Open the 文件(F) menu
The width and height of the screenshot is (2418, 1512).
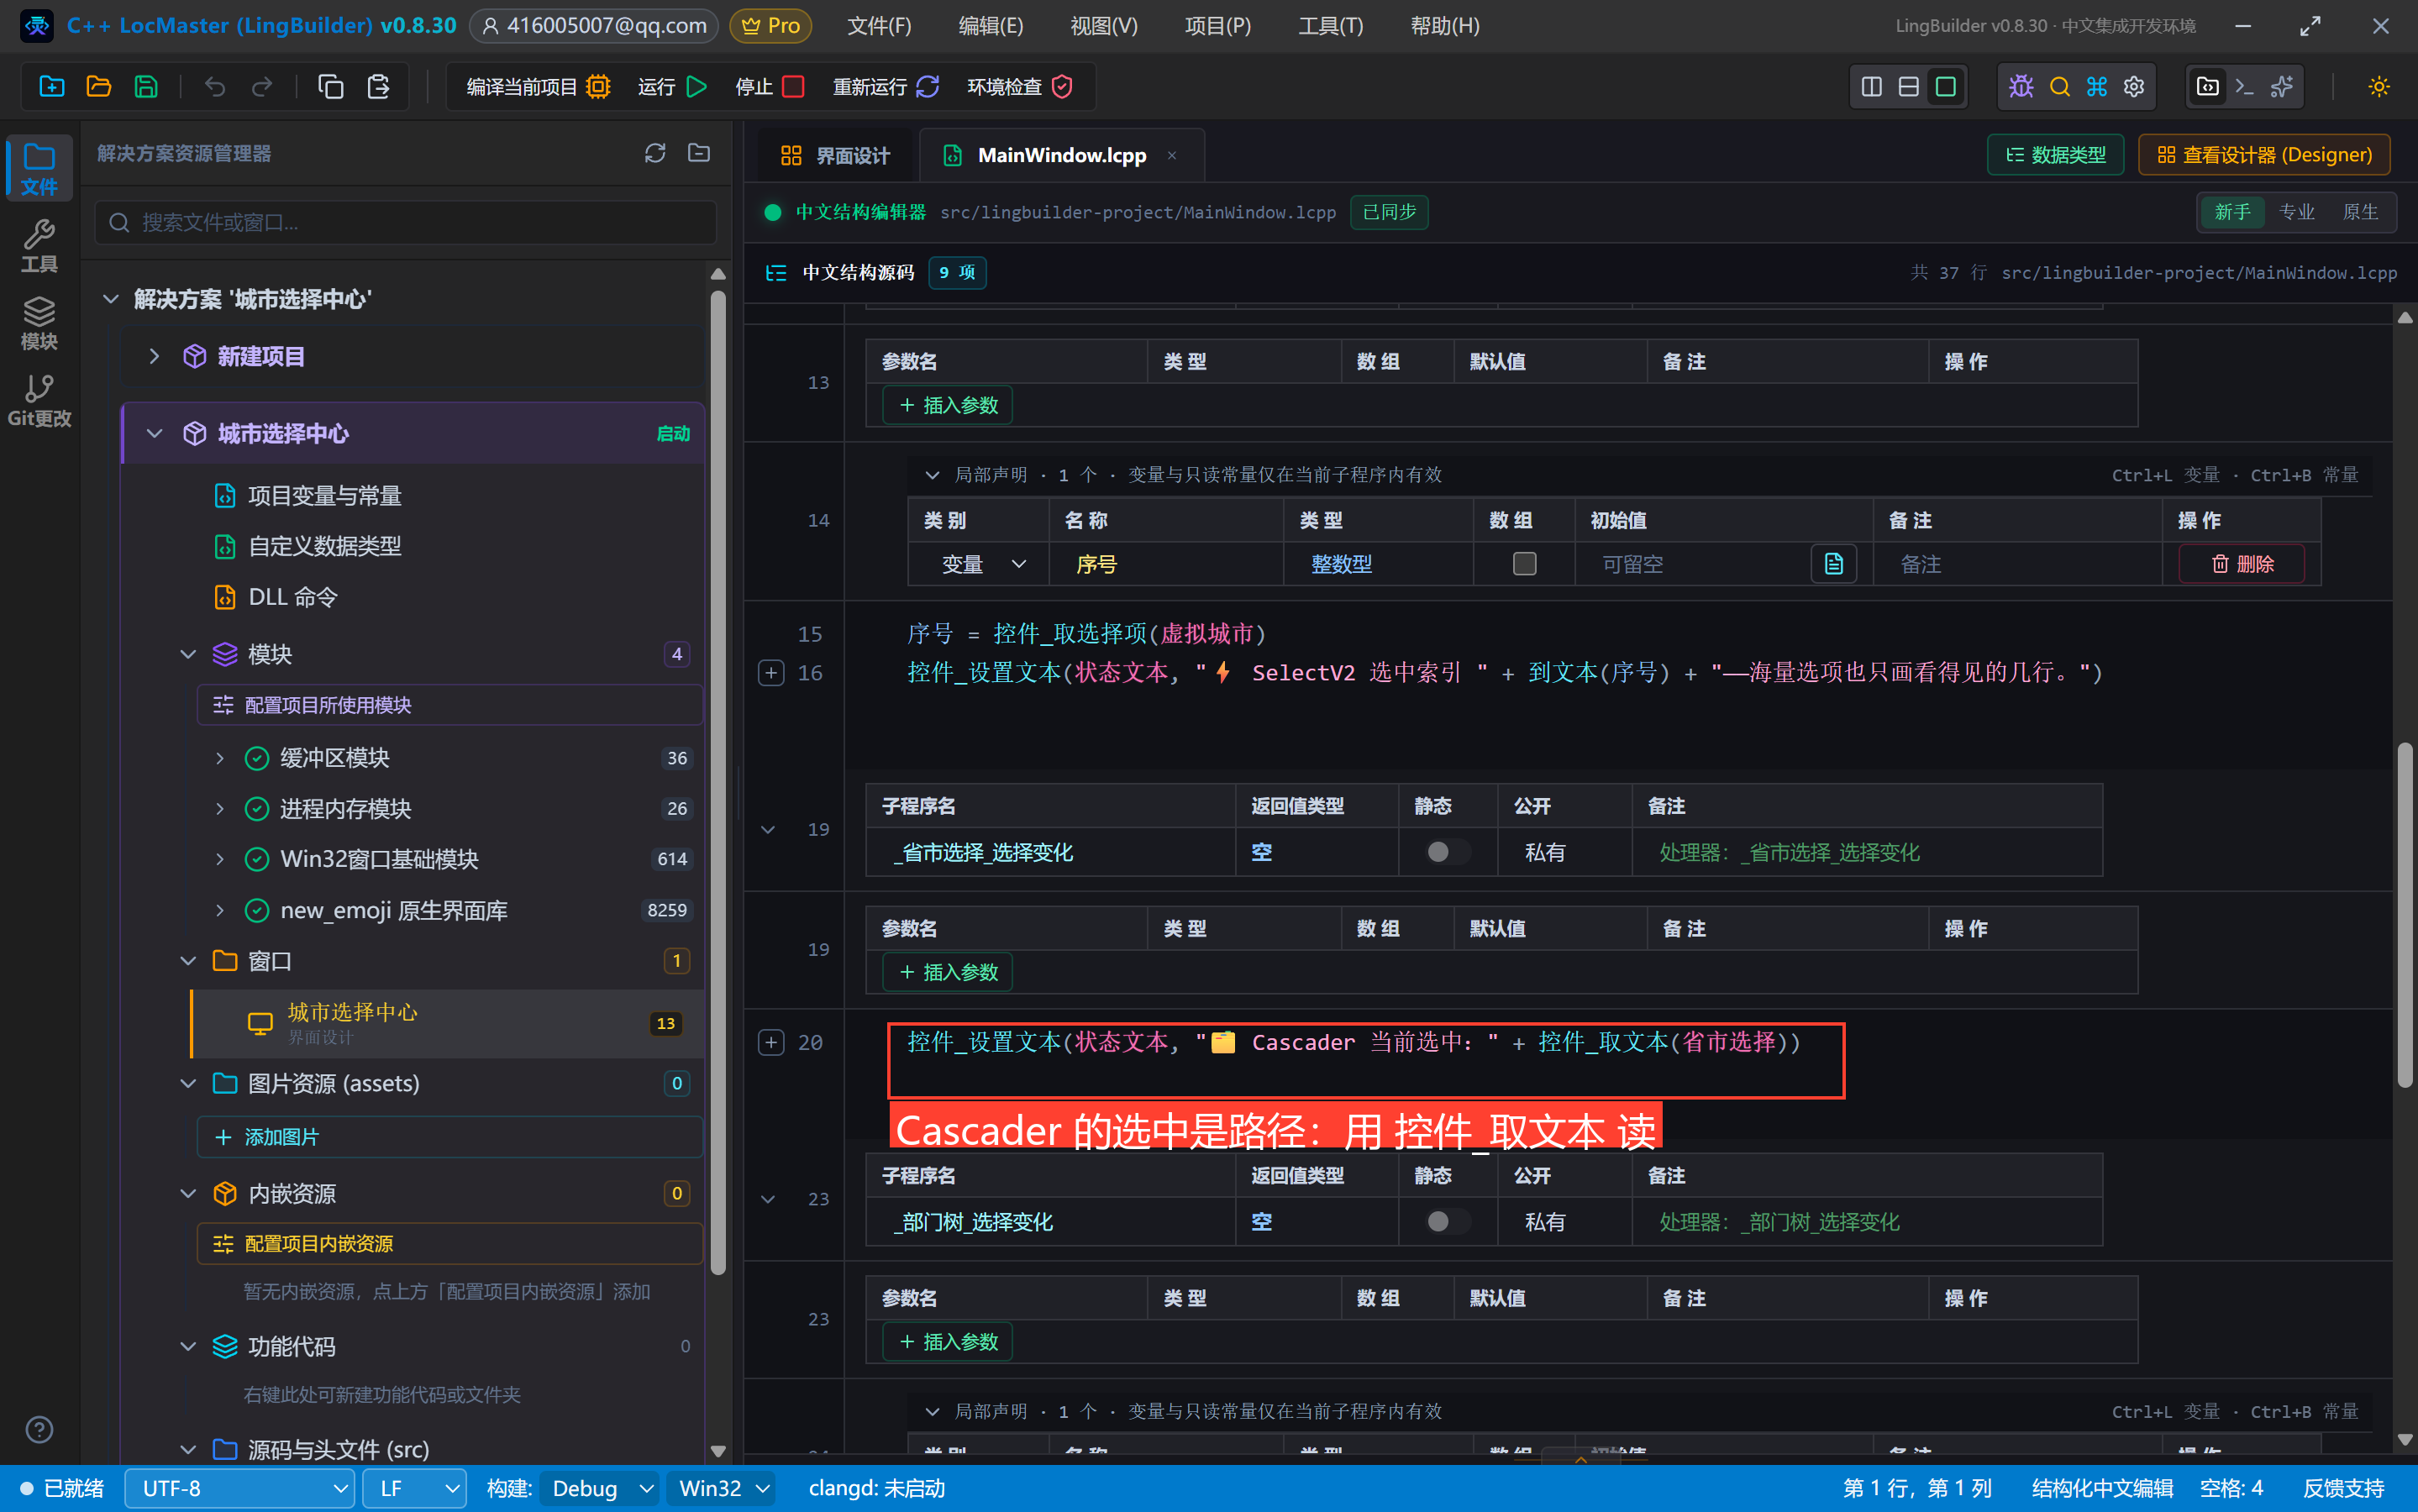[879, 26]
